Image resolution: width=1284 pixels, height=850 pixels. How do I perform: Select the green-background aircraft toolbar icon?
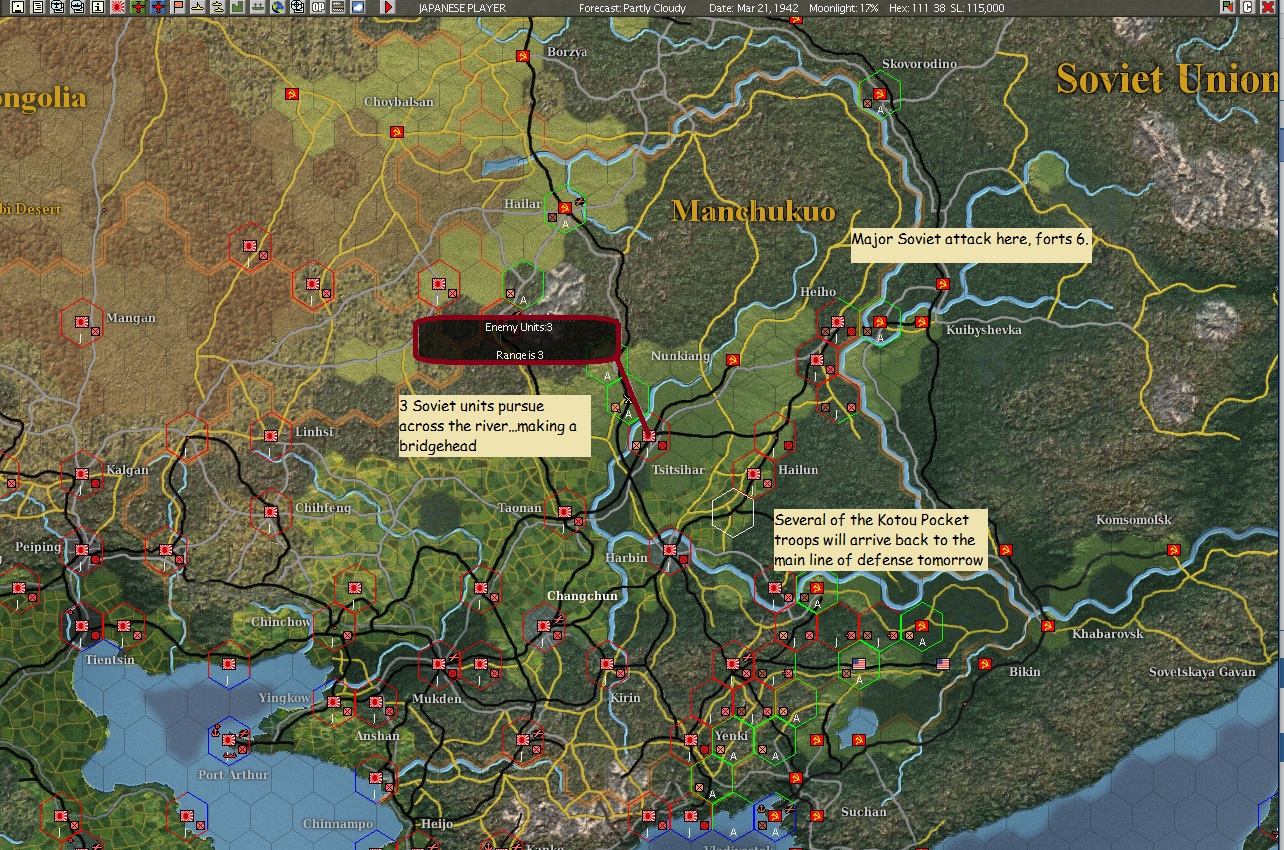click(138, 7)
